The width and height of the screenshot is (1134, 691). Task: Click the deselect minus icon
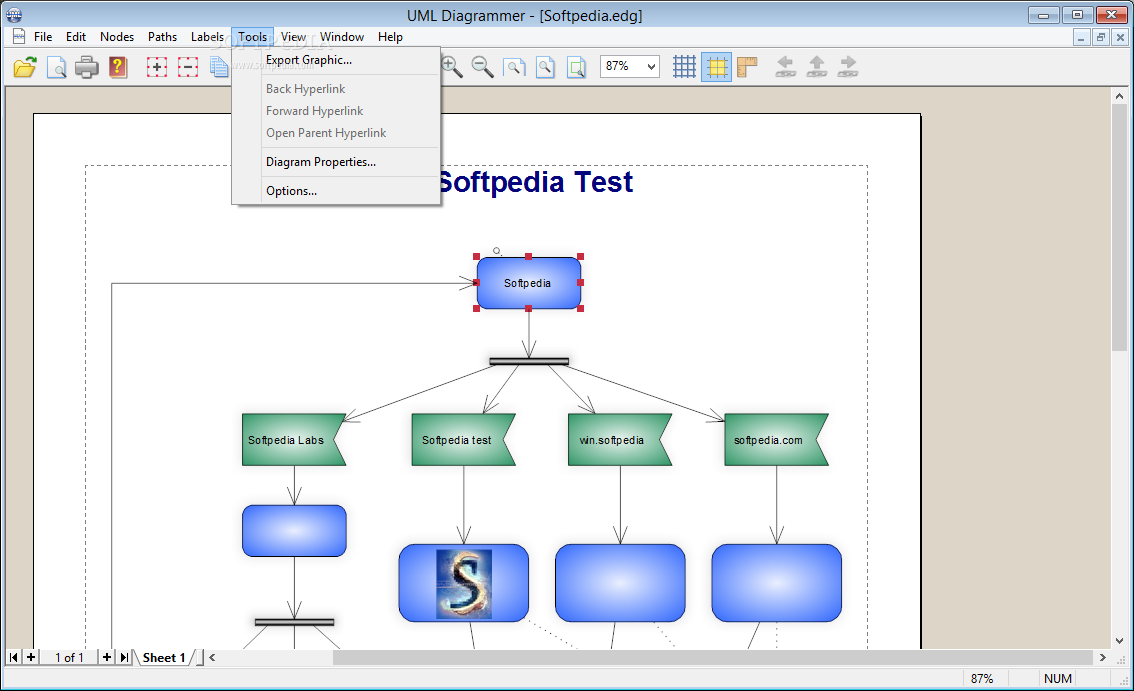click(188, 67)
